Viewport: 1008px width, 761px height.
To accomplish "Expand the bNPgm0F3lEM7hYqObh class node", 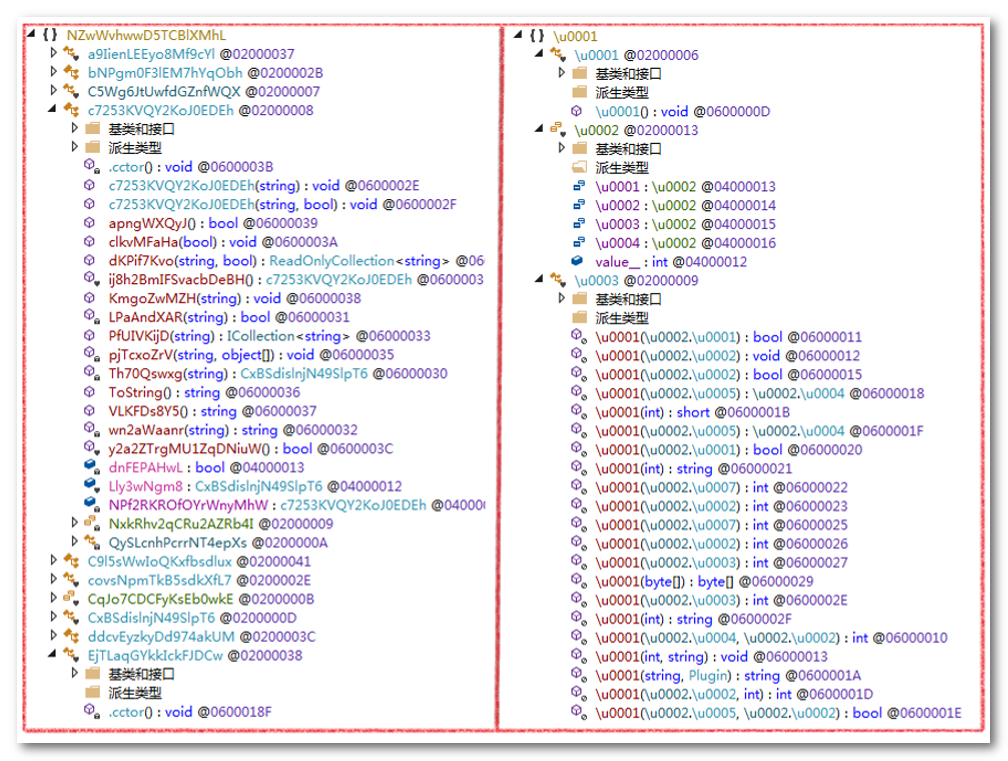I will [x=54, y=73].
